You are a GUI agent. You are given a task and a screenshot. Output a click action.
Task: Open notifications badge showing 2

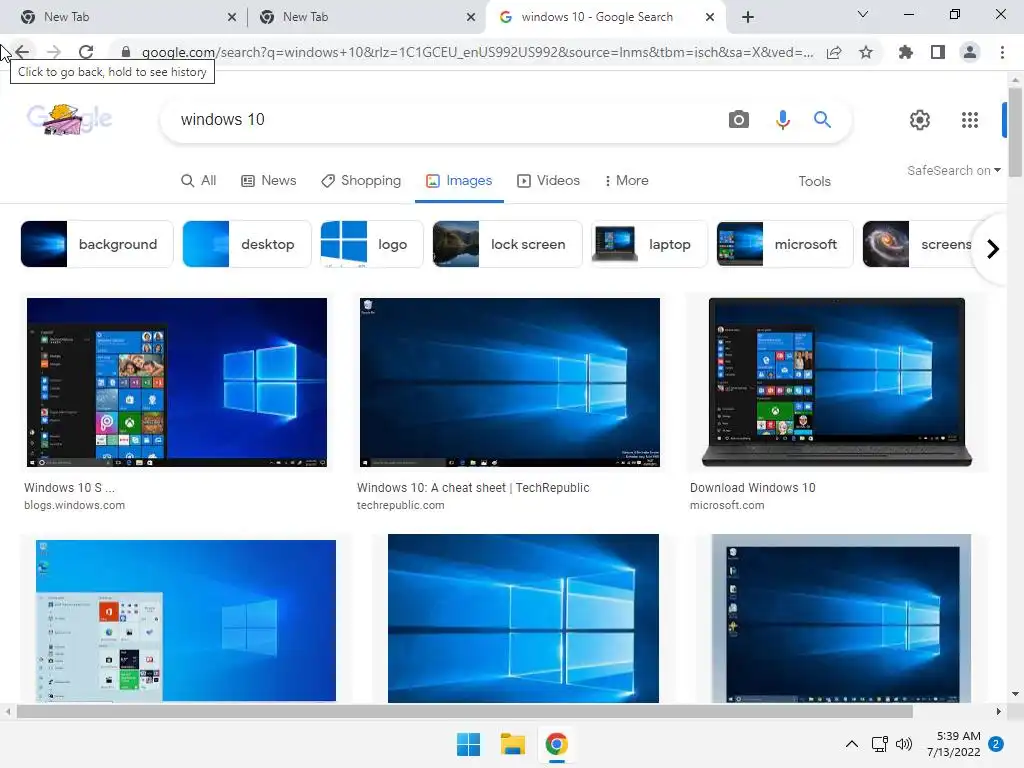pyautogui.click(x=996, y=744)
